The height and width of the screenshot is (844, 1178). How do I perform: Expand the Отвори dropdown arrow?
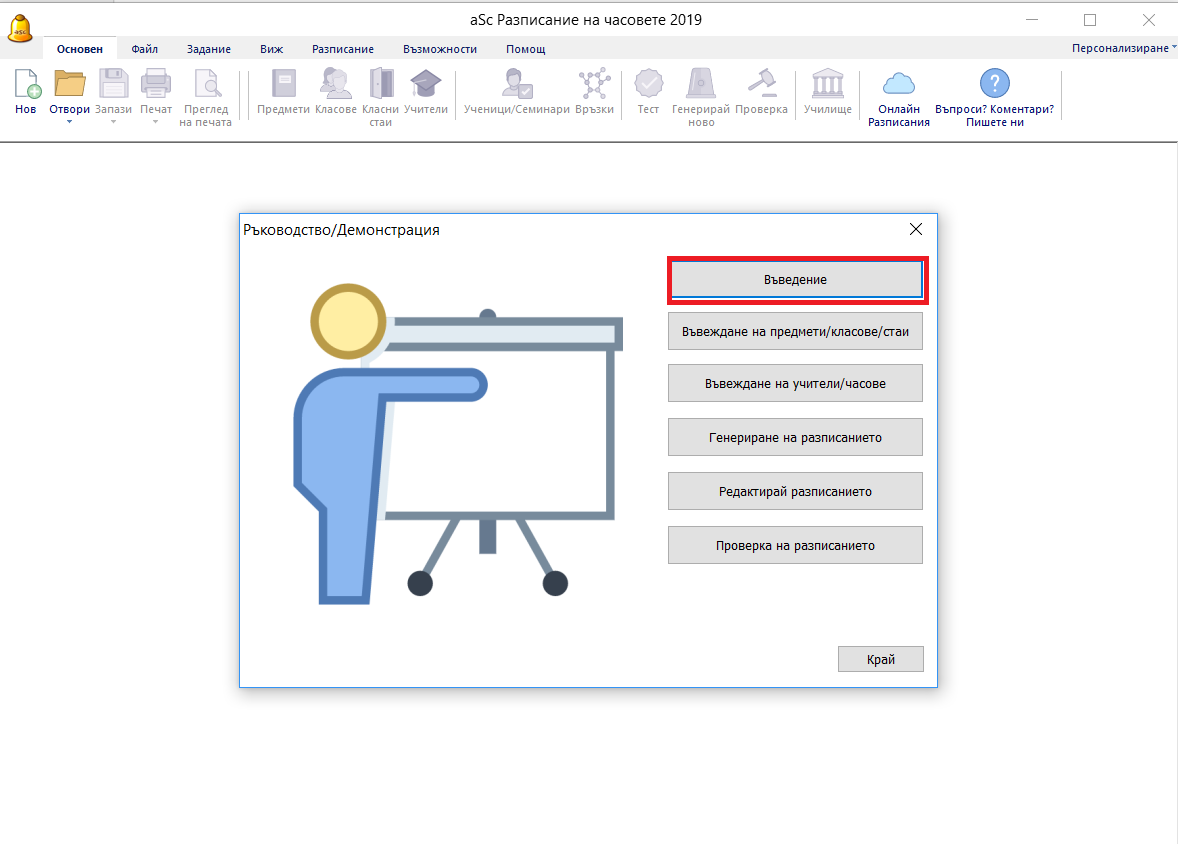(x=70, y=122)
